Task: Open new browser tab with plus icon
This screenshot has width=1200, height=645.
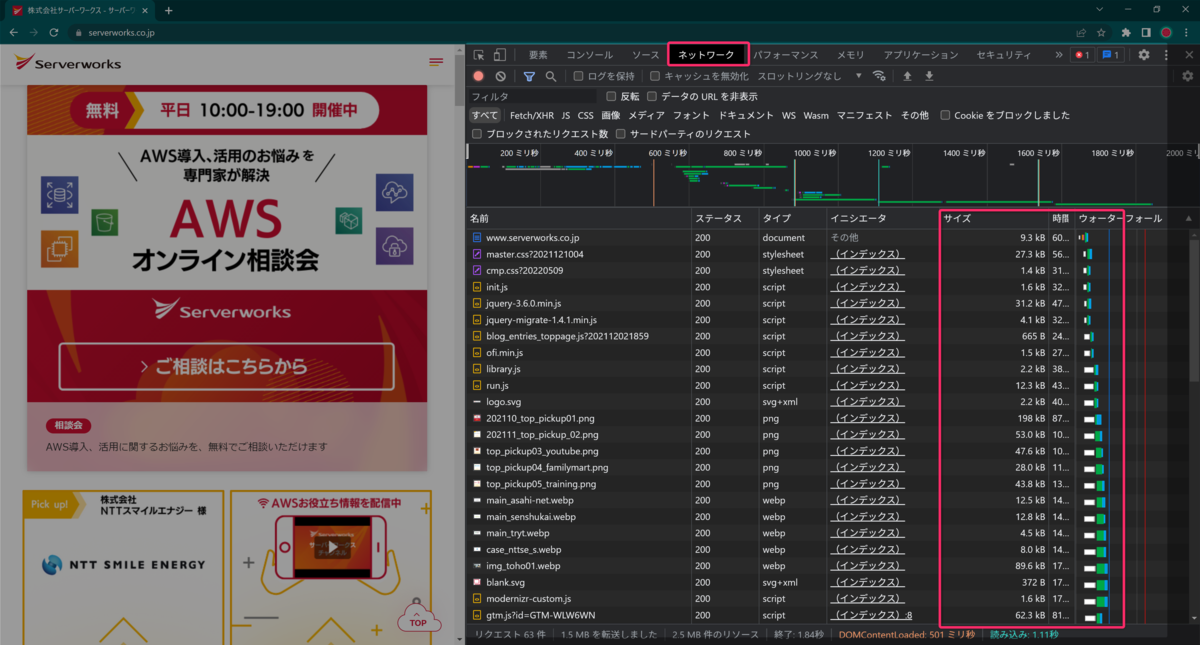Action: click(x=169, y=10)
